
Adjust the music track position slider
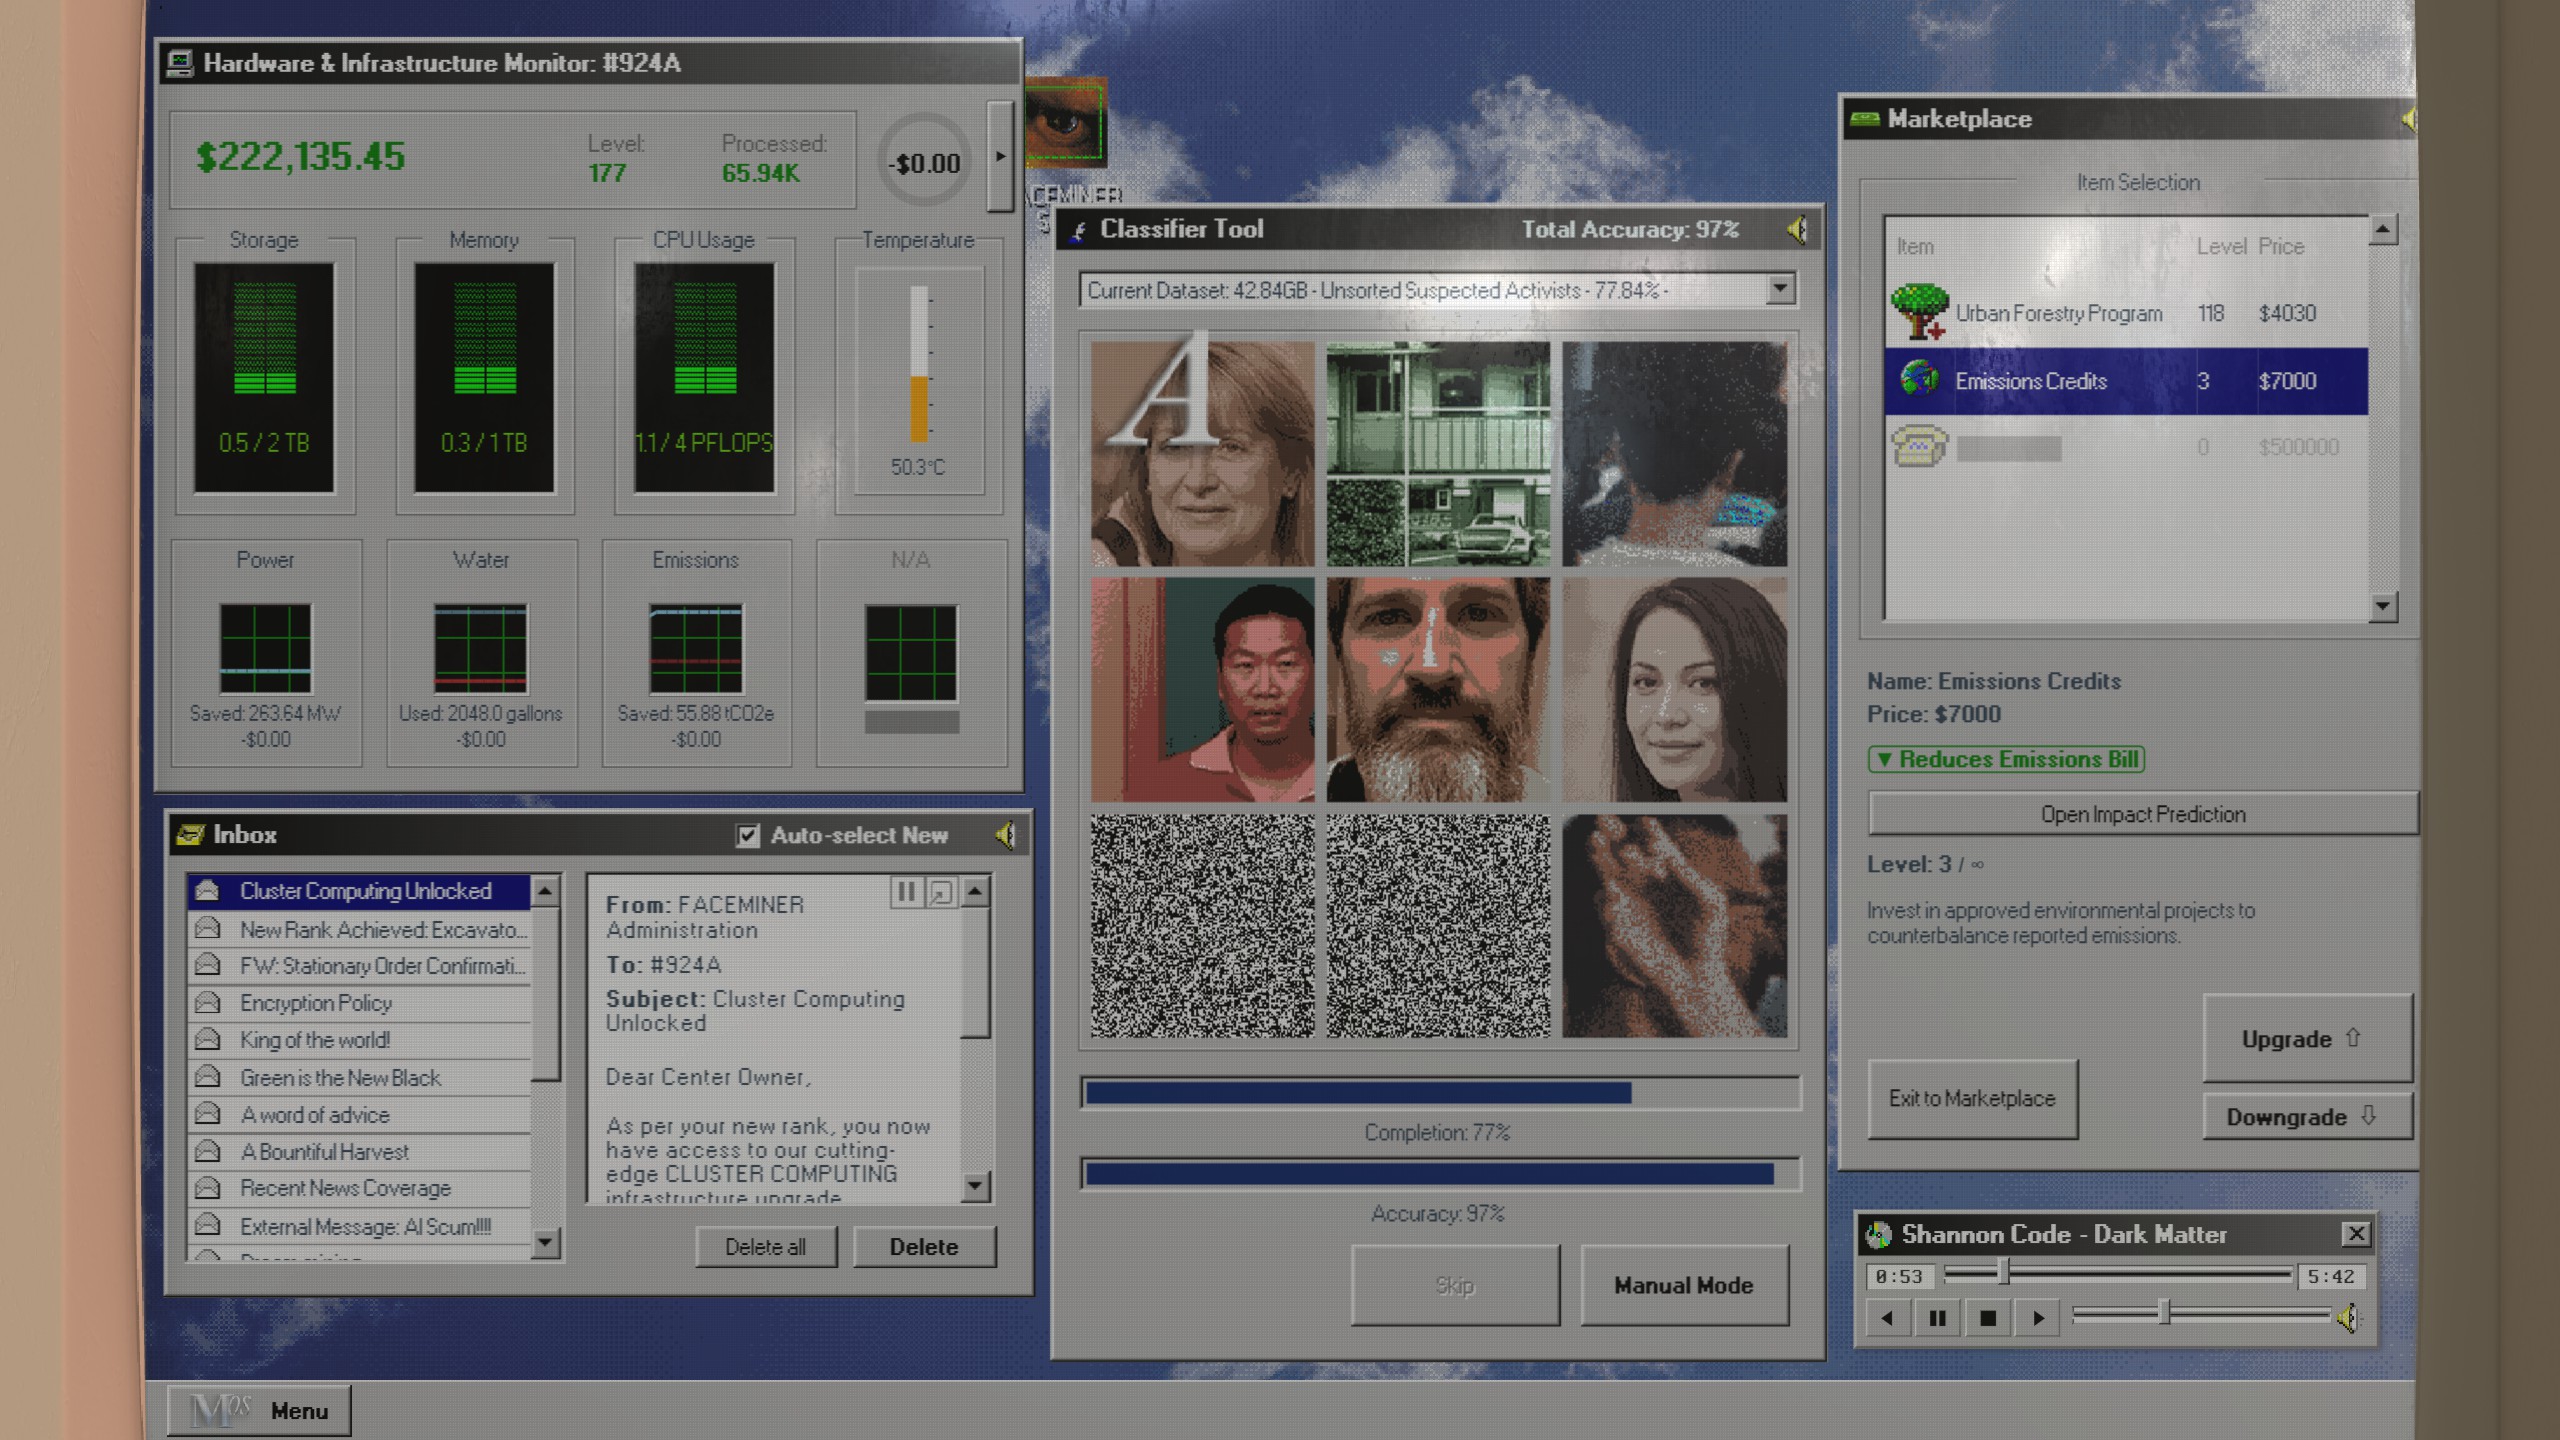[x=2003, y=1273]
